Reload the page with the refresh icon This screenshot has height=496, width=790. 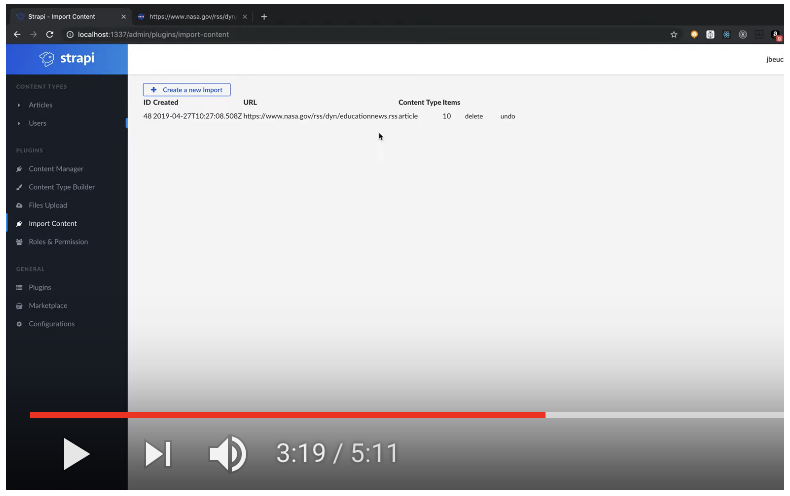tap(49, 34)
